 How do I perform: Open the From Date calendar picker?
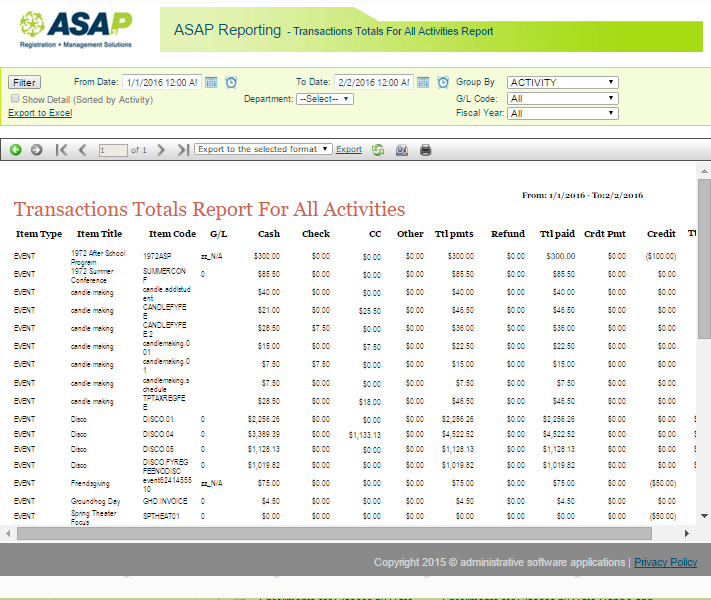[211, 82]
